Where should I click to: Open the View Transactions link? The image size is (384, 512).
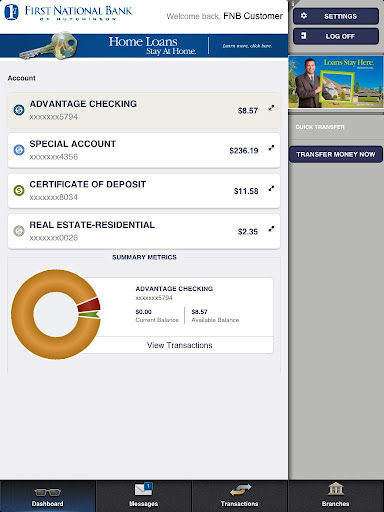[179, 345]
